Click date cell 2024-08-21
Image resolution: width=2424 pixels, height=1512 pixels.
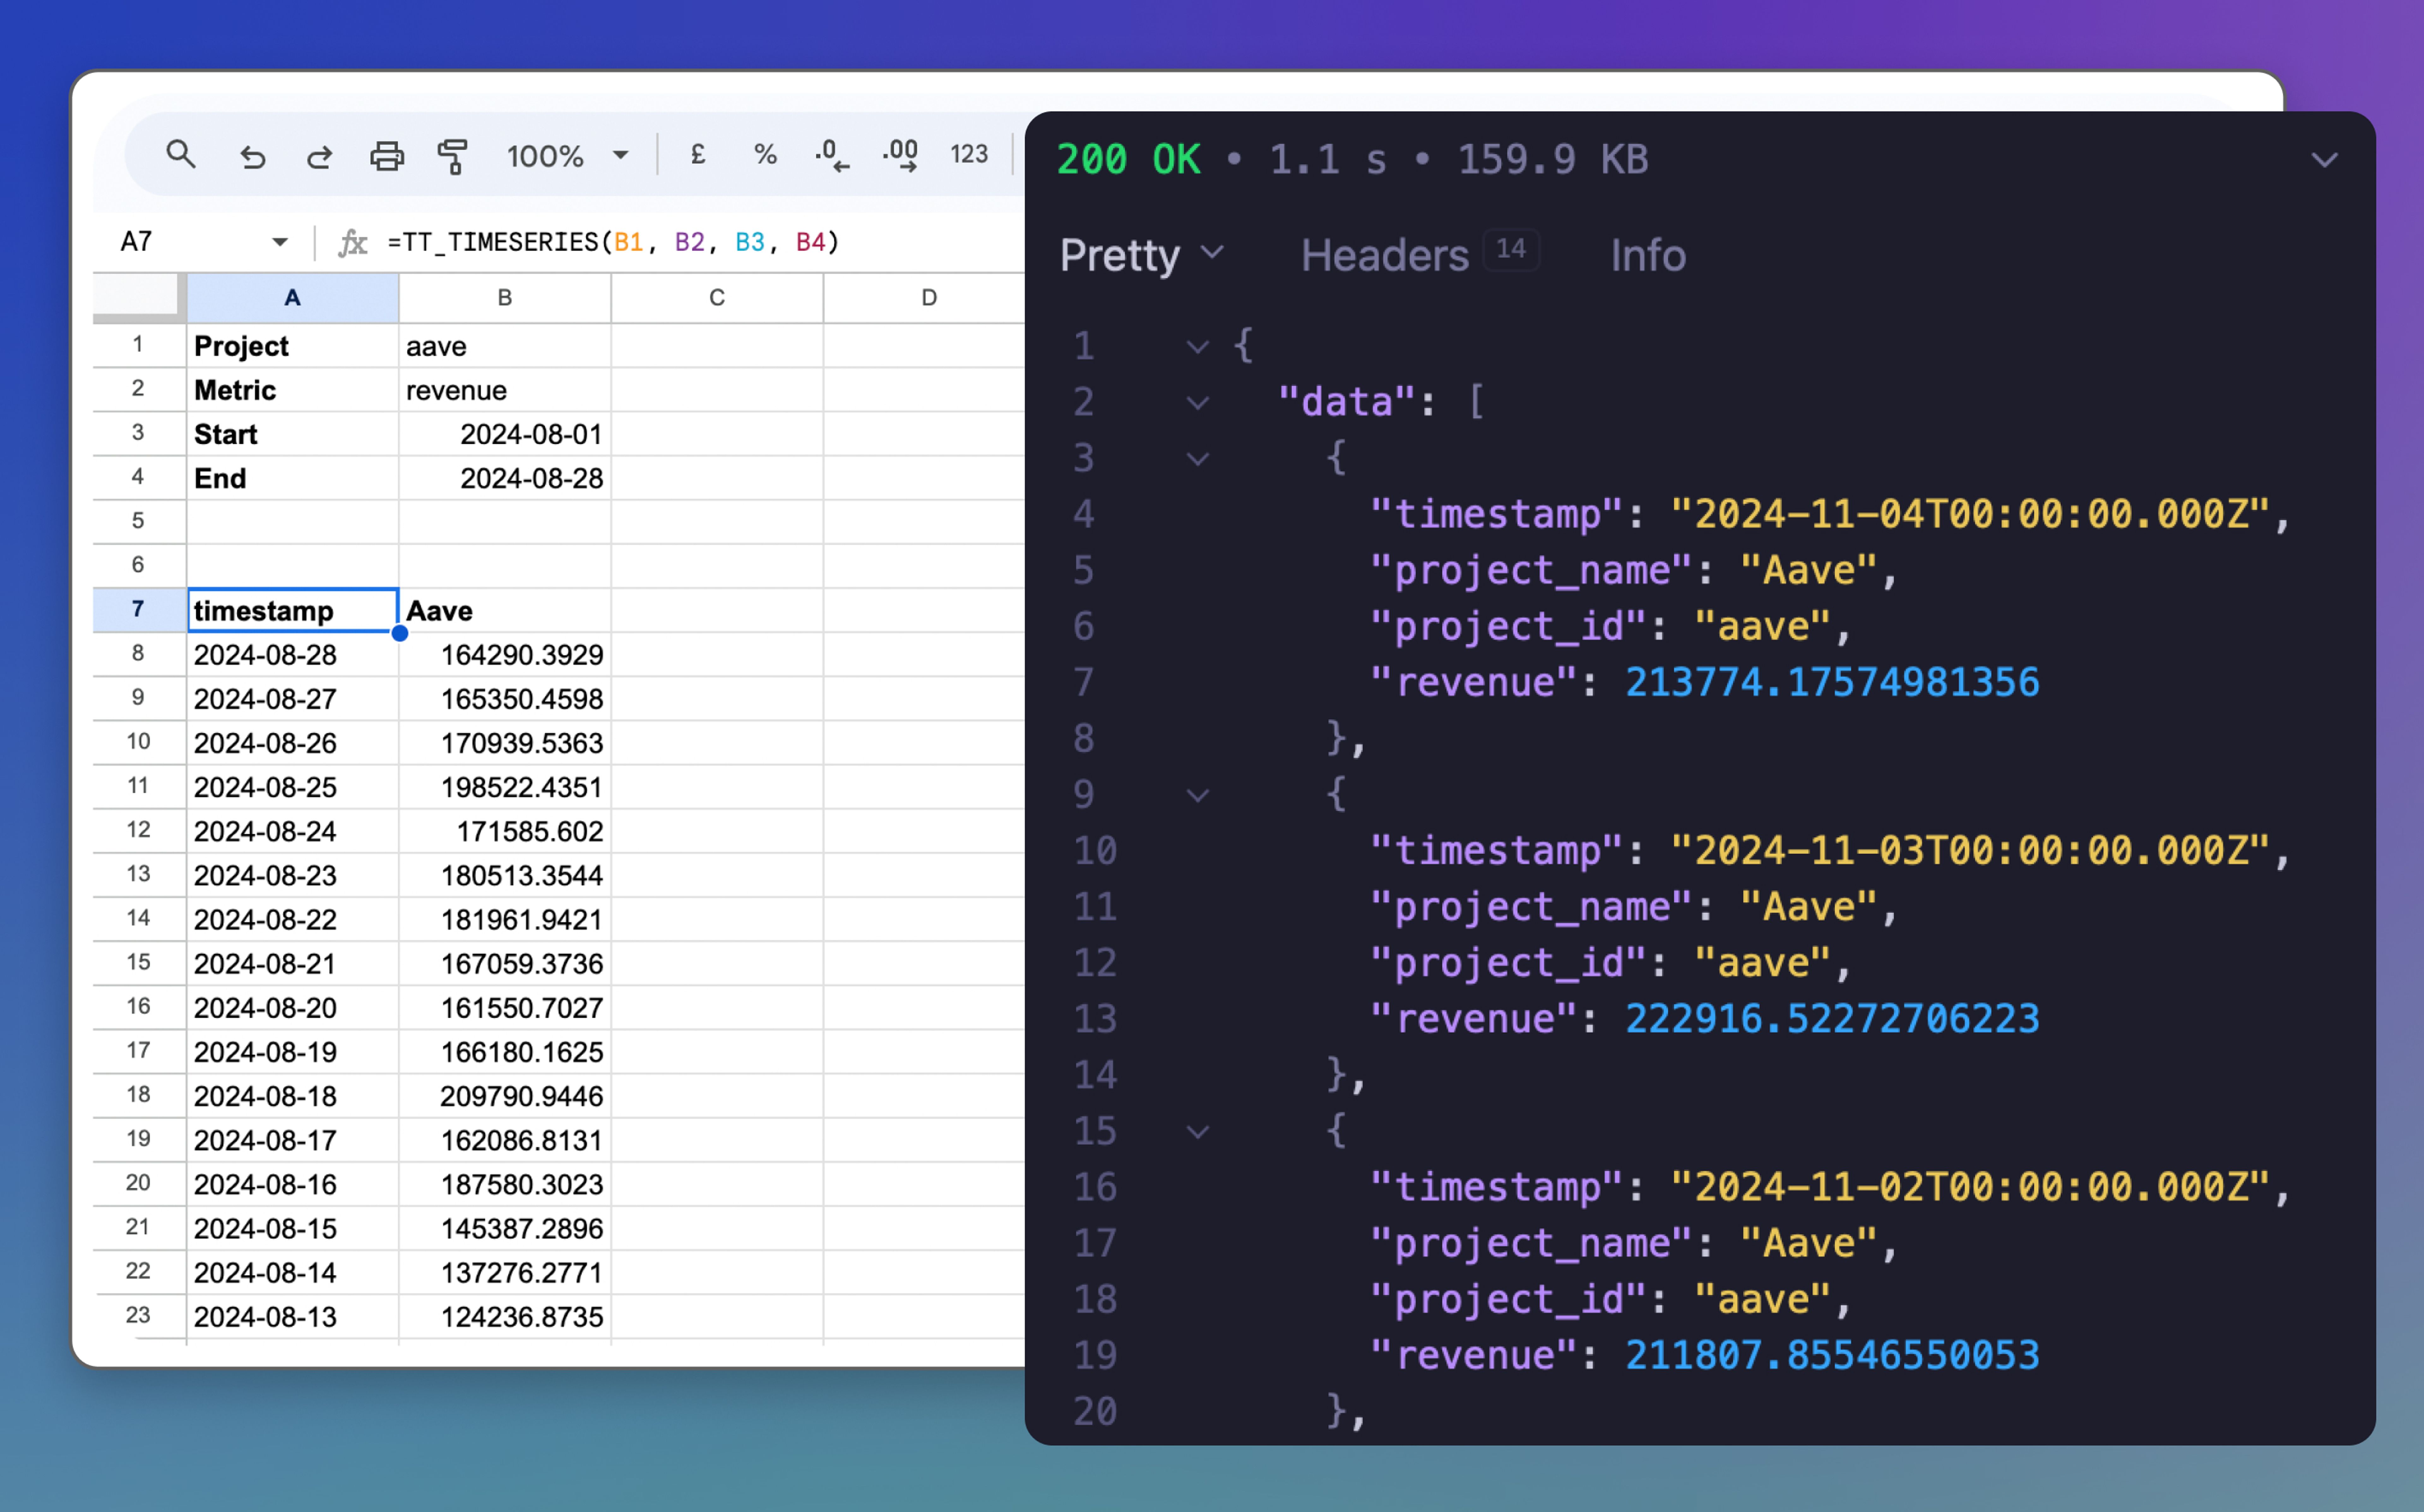(292, 963)
